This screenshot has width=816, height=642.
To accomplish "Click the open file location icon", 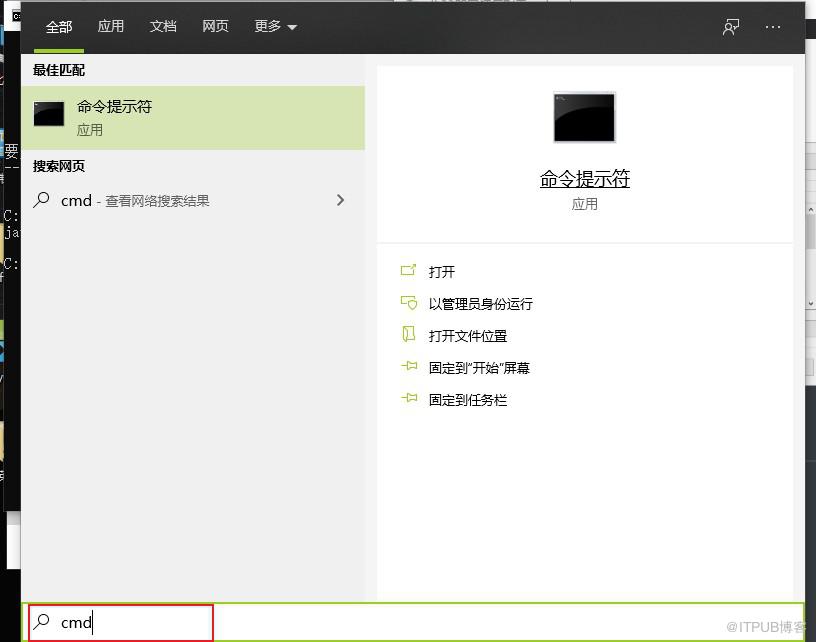I will coord(409,334).
